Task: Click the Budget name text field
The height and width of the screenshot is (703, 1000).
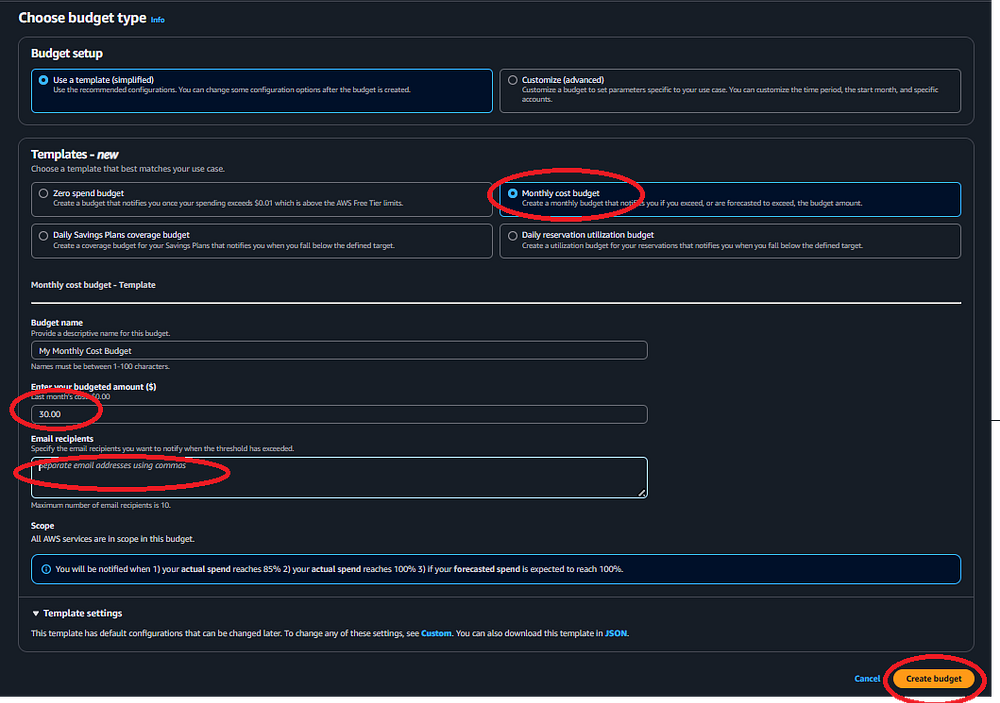Action: pos(339,351)
